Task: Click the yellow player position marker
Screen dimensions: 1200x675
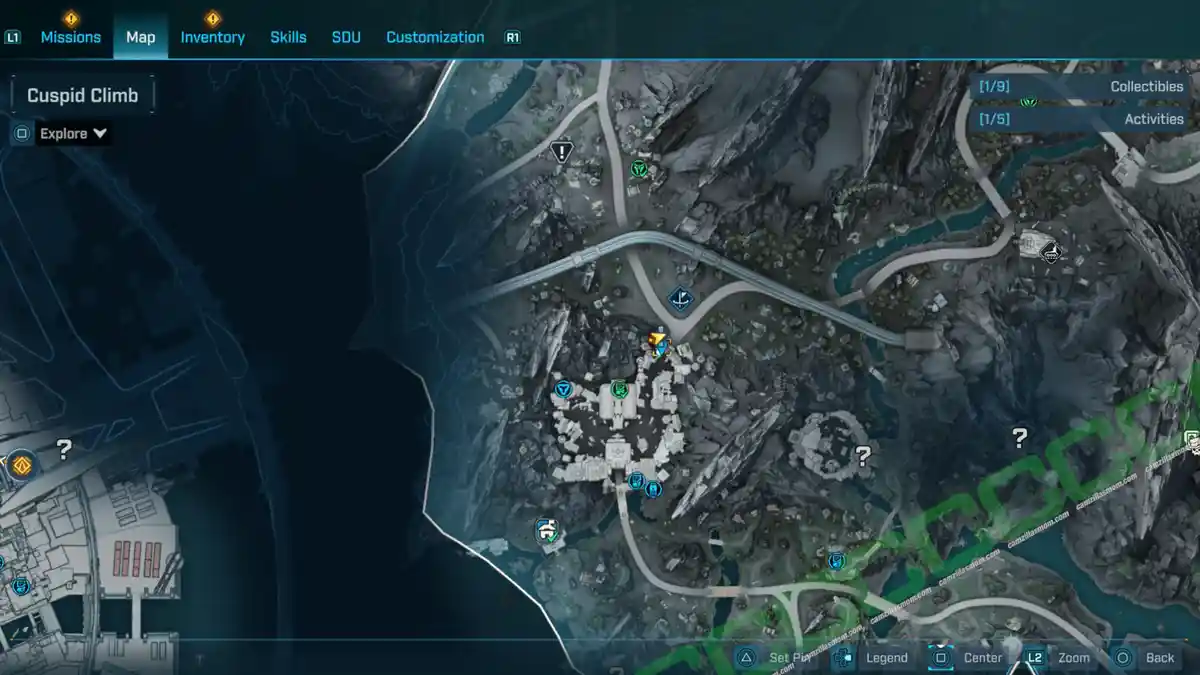Action: pyautogui.click(x=657, y=345)
